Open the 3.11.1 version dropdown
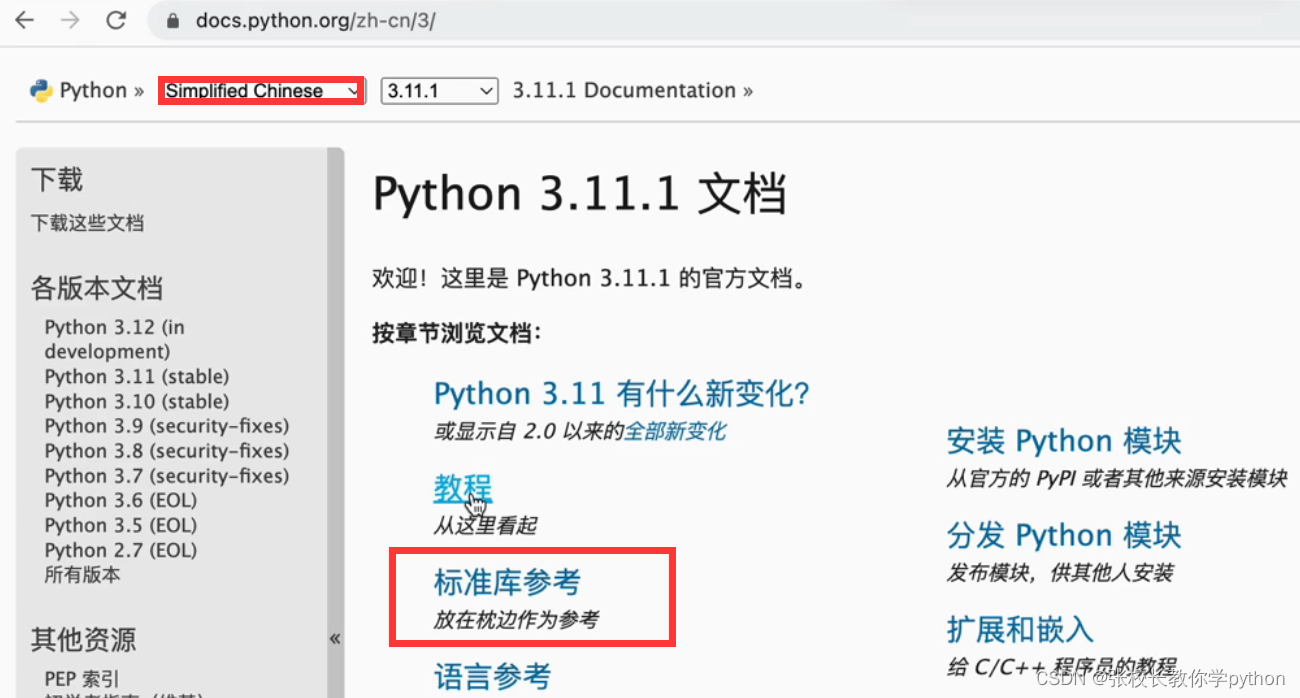 (440, 91)
